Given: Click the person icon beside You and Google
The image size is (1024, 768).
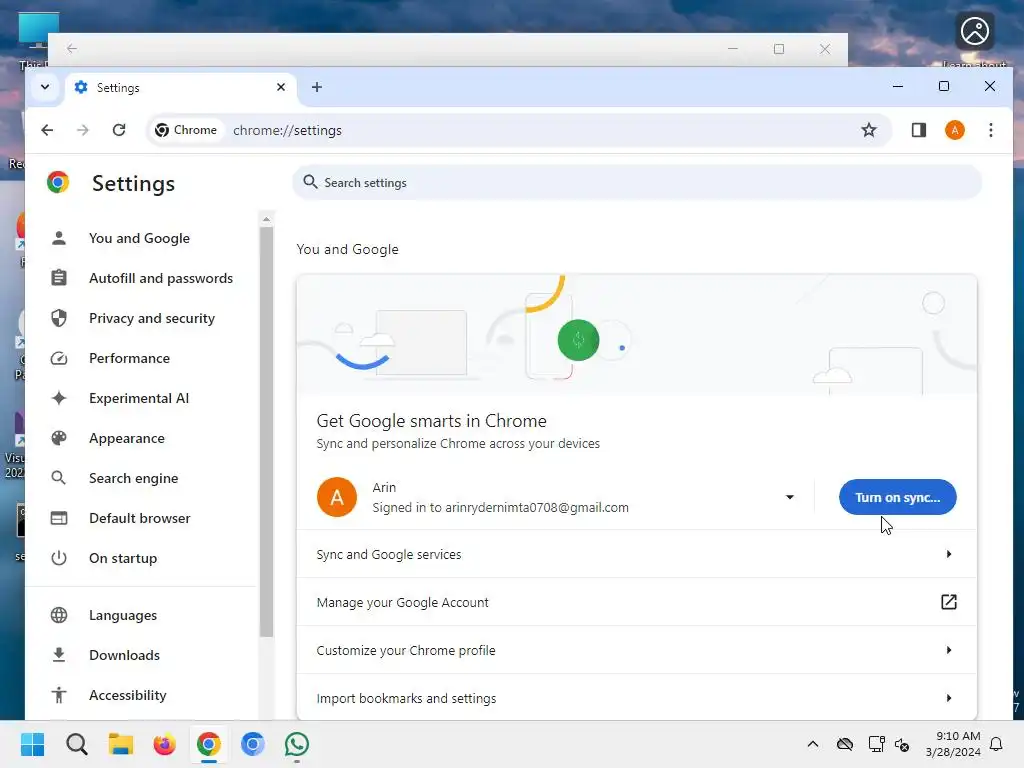Looking at the screenshot, I should tap(59, 238).
